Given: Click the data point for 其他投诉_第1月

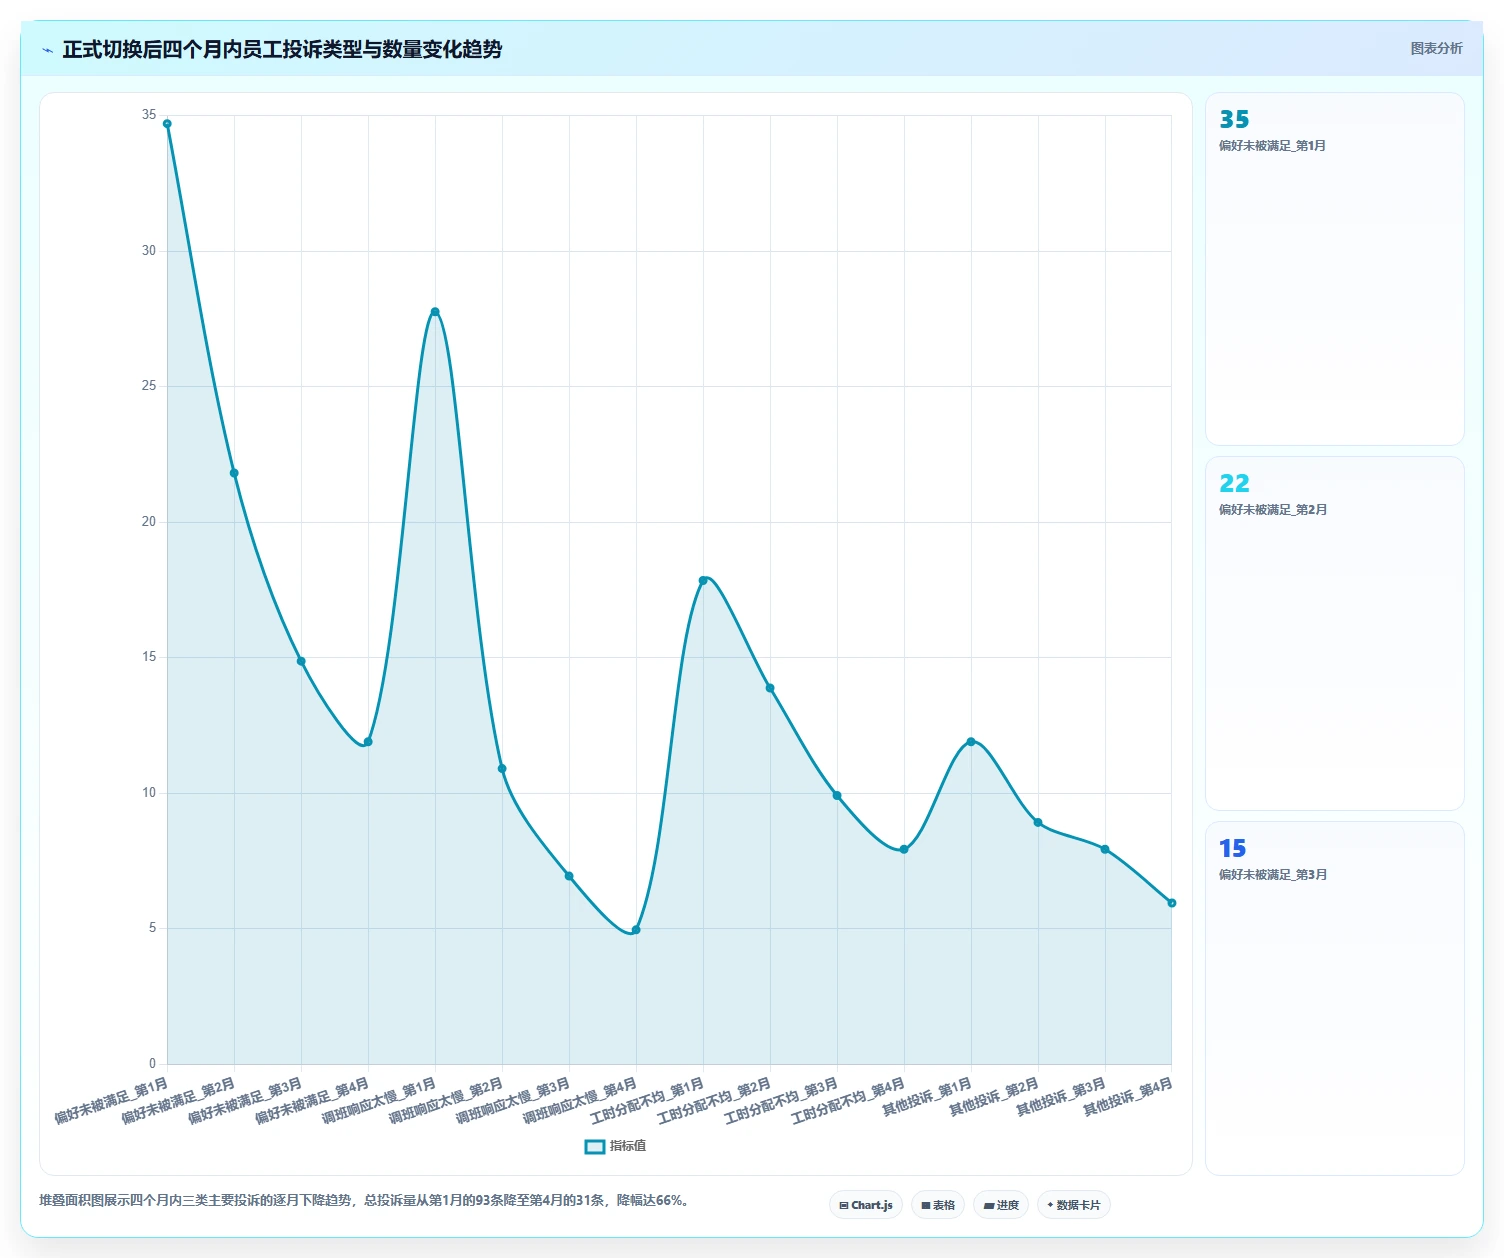Looking at the screenshot, I should click(971, 742).
